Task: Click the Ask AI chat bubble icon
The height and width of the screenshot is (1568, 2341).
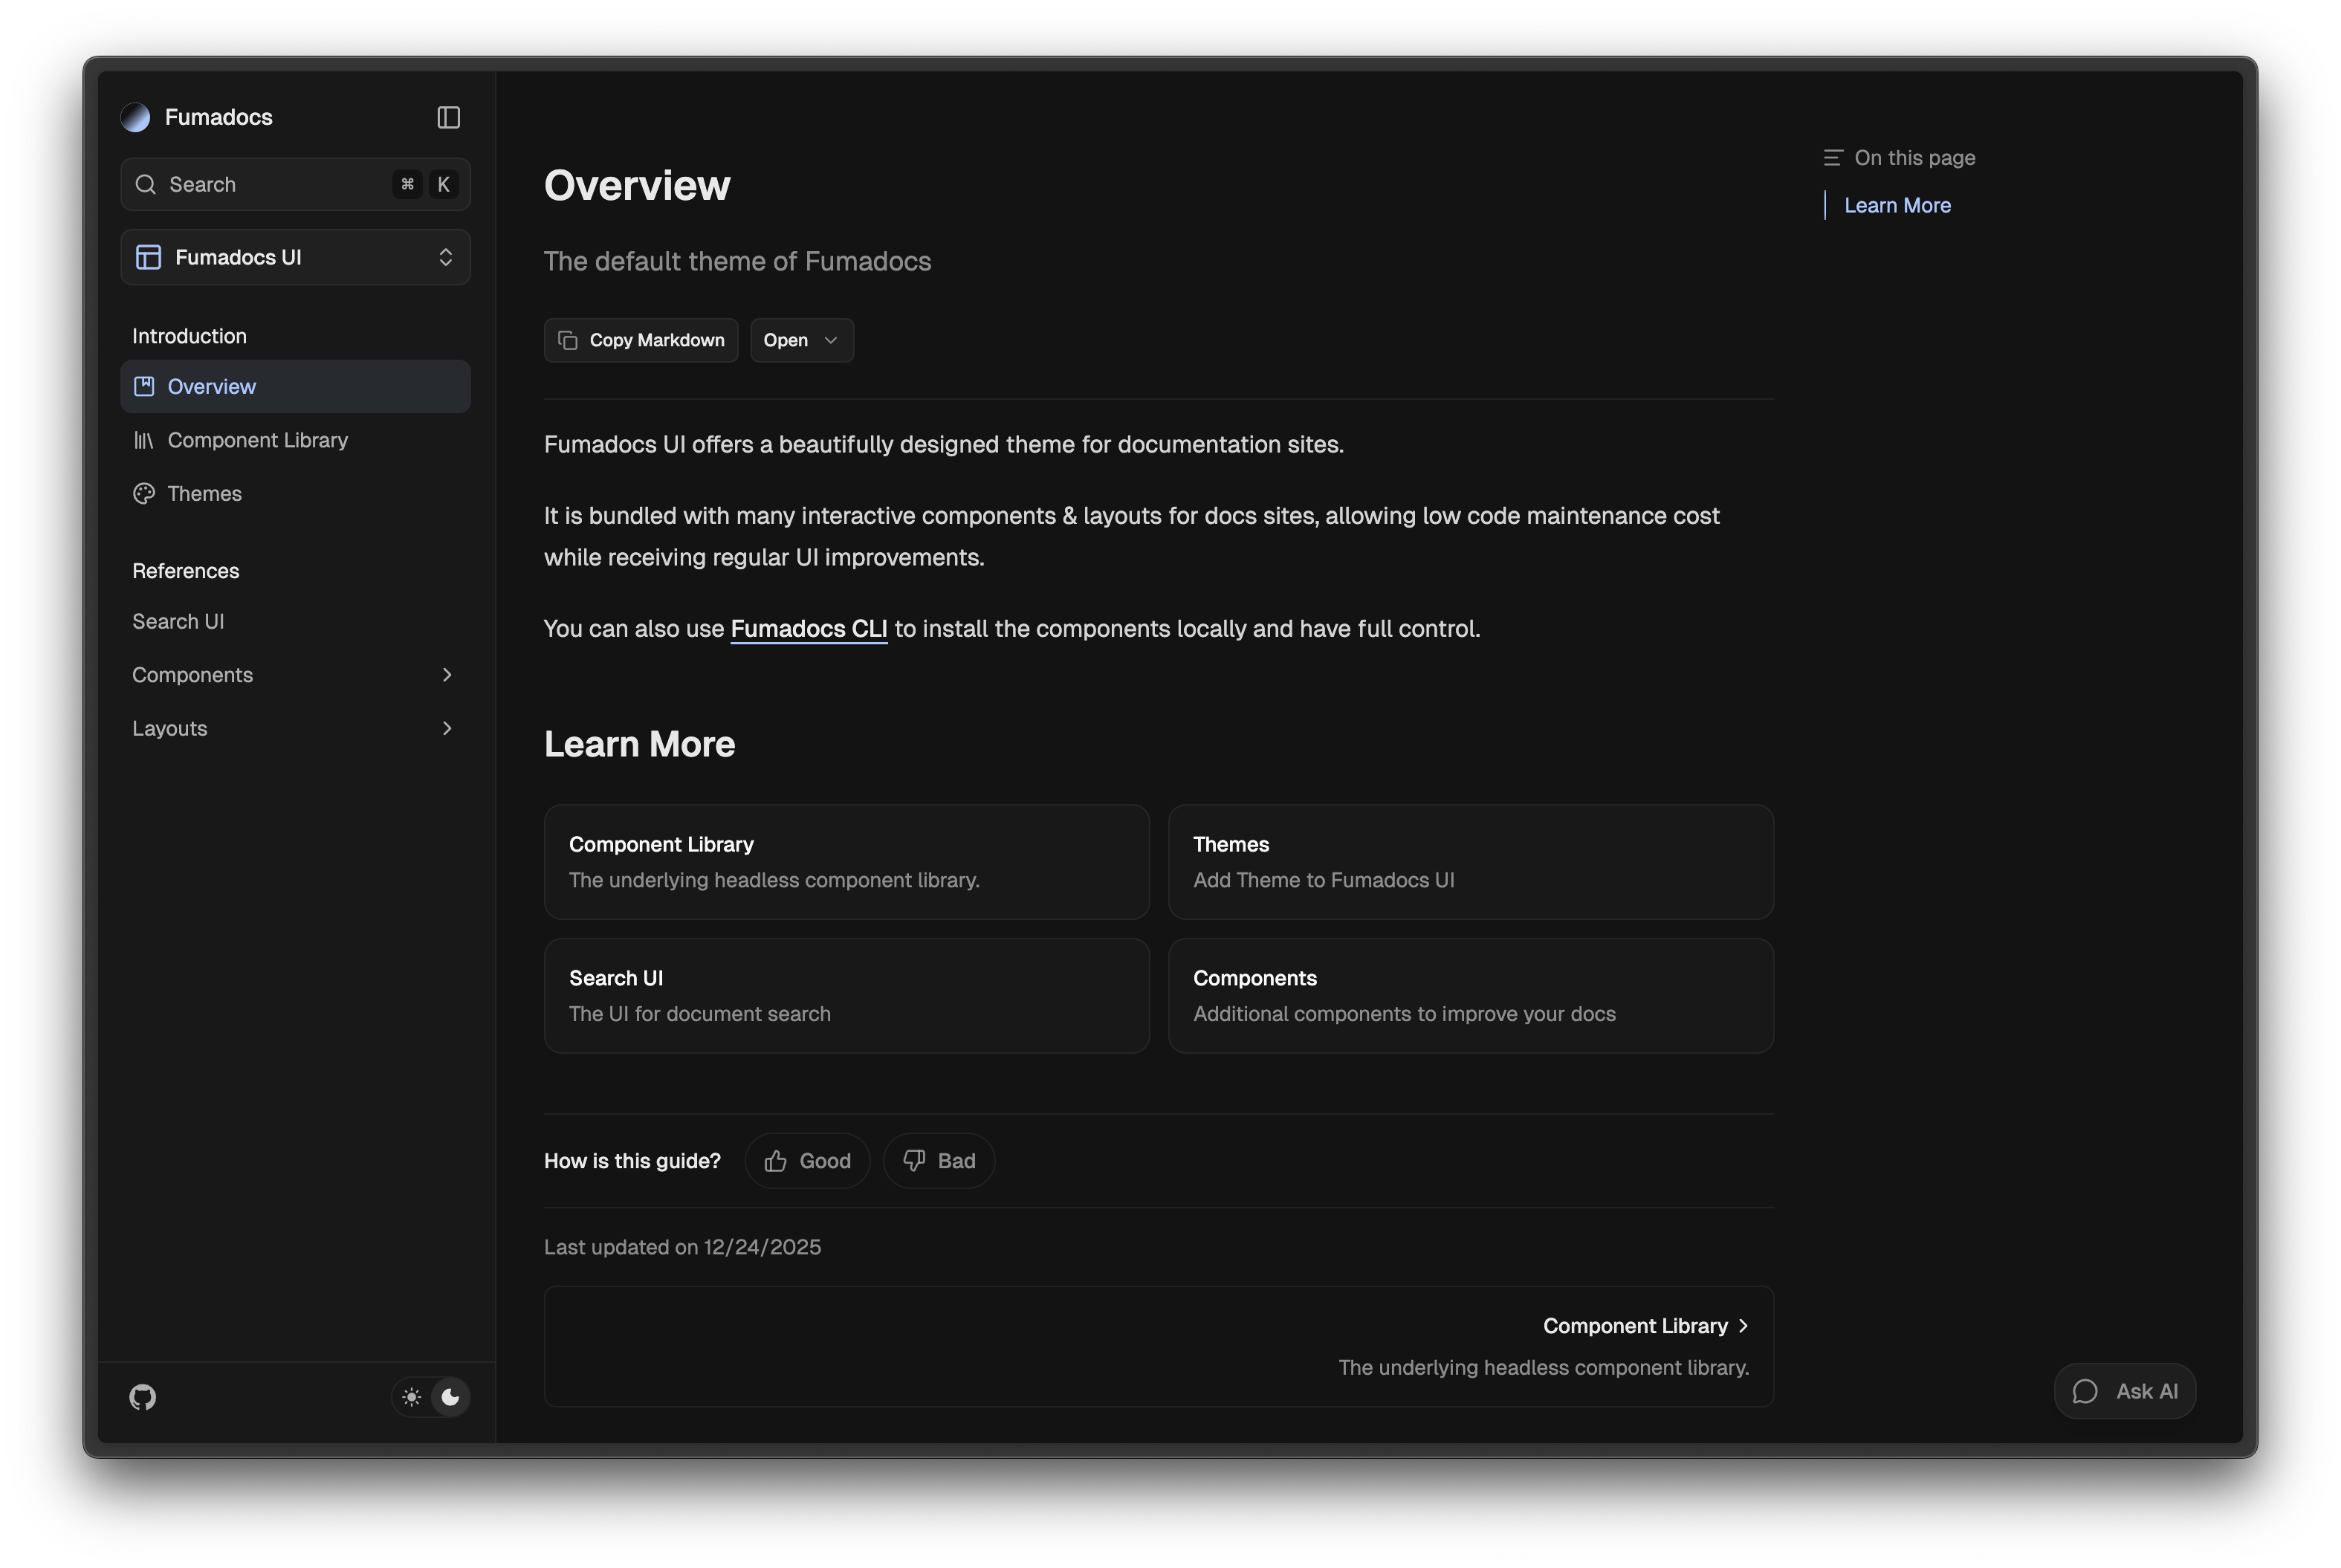Action: [2084, 1390]
